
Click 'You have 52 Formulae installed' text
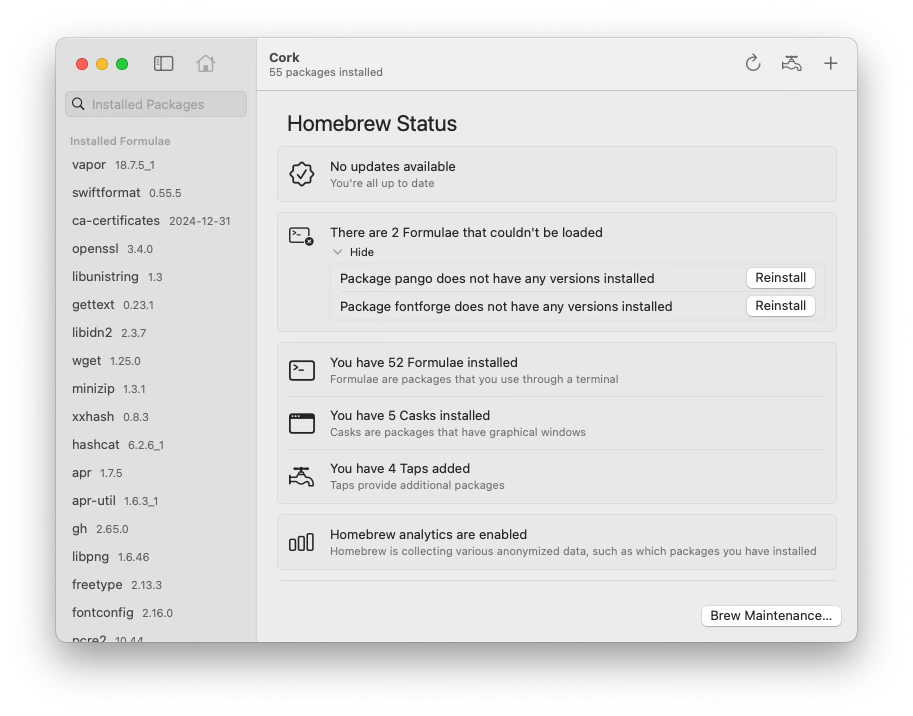point(423,362)
